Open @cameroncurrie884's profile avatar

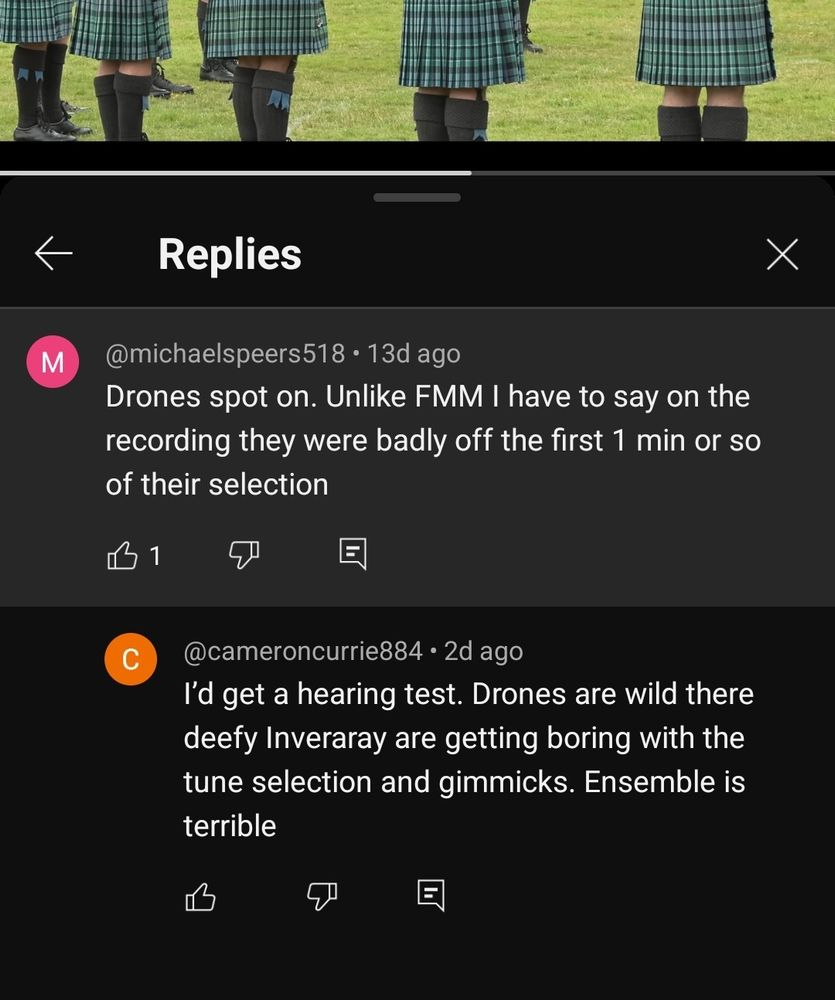(x=131, y=659)
